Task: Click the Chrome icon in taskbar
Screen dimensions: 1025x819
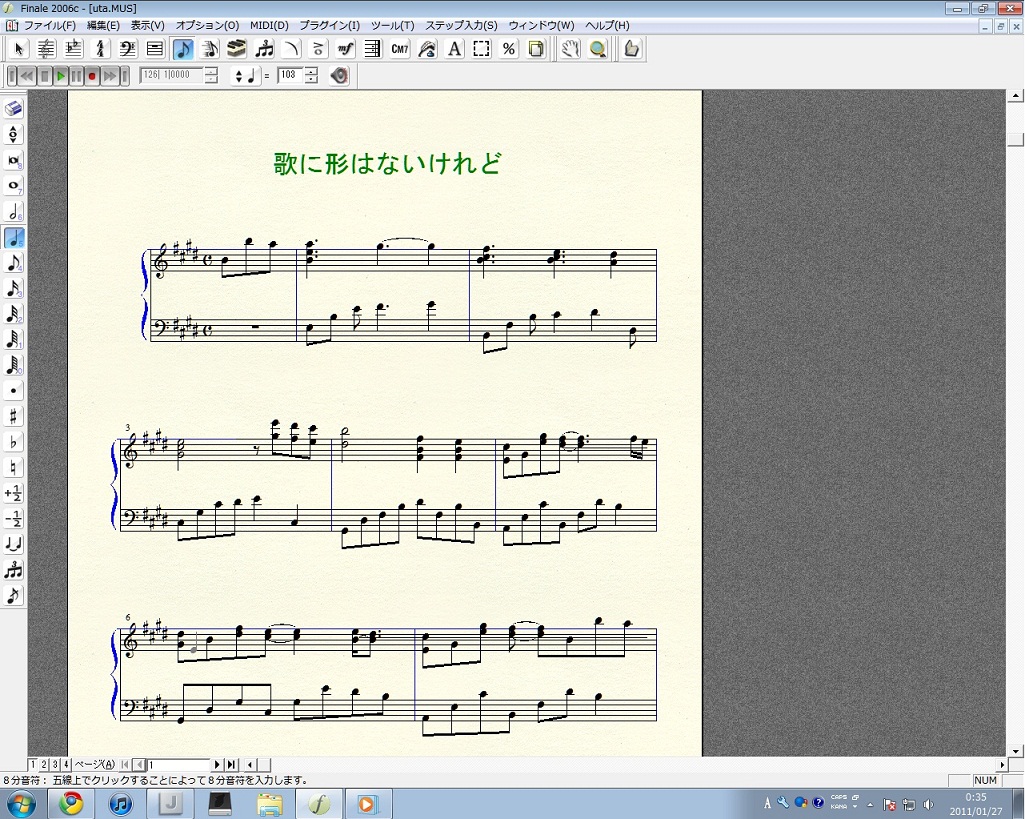Action: point(70,804)
